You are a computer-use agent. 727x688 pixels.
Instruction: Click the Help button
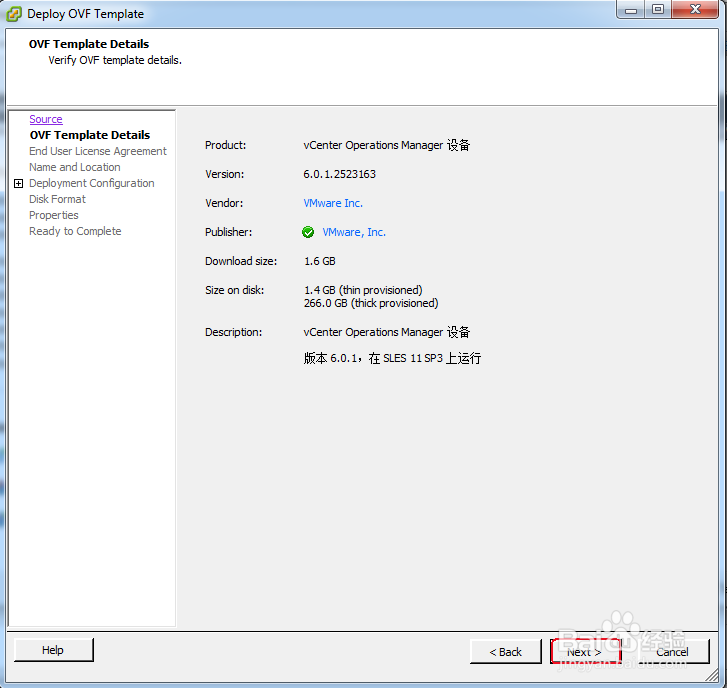(x=53, y=650)
